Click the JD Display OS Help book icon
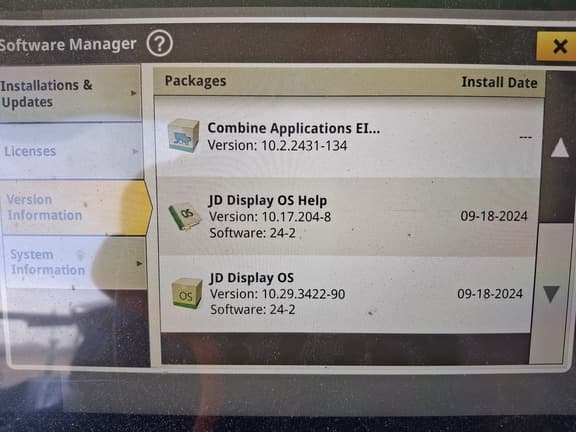576x432 pixels. click(184, 216)
